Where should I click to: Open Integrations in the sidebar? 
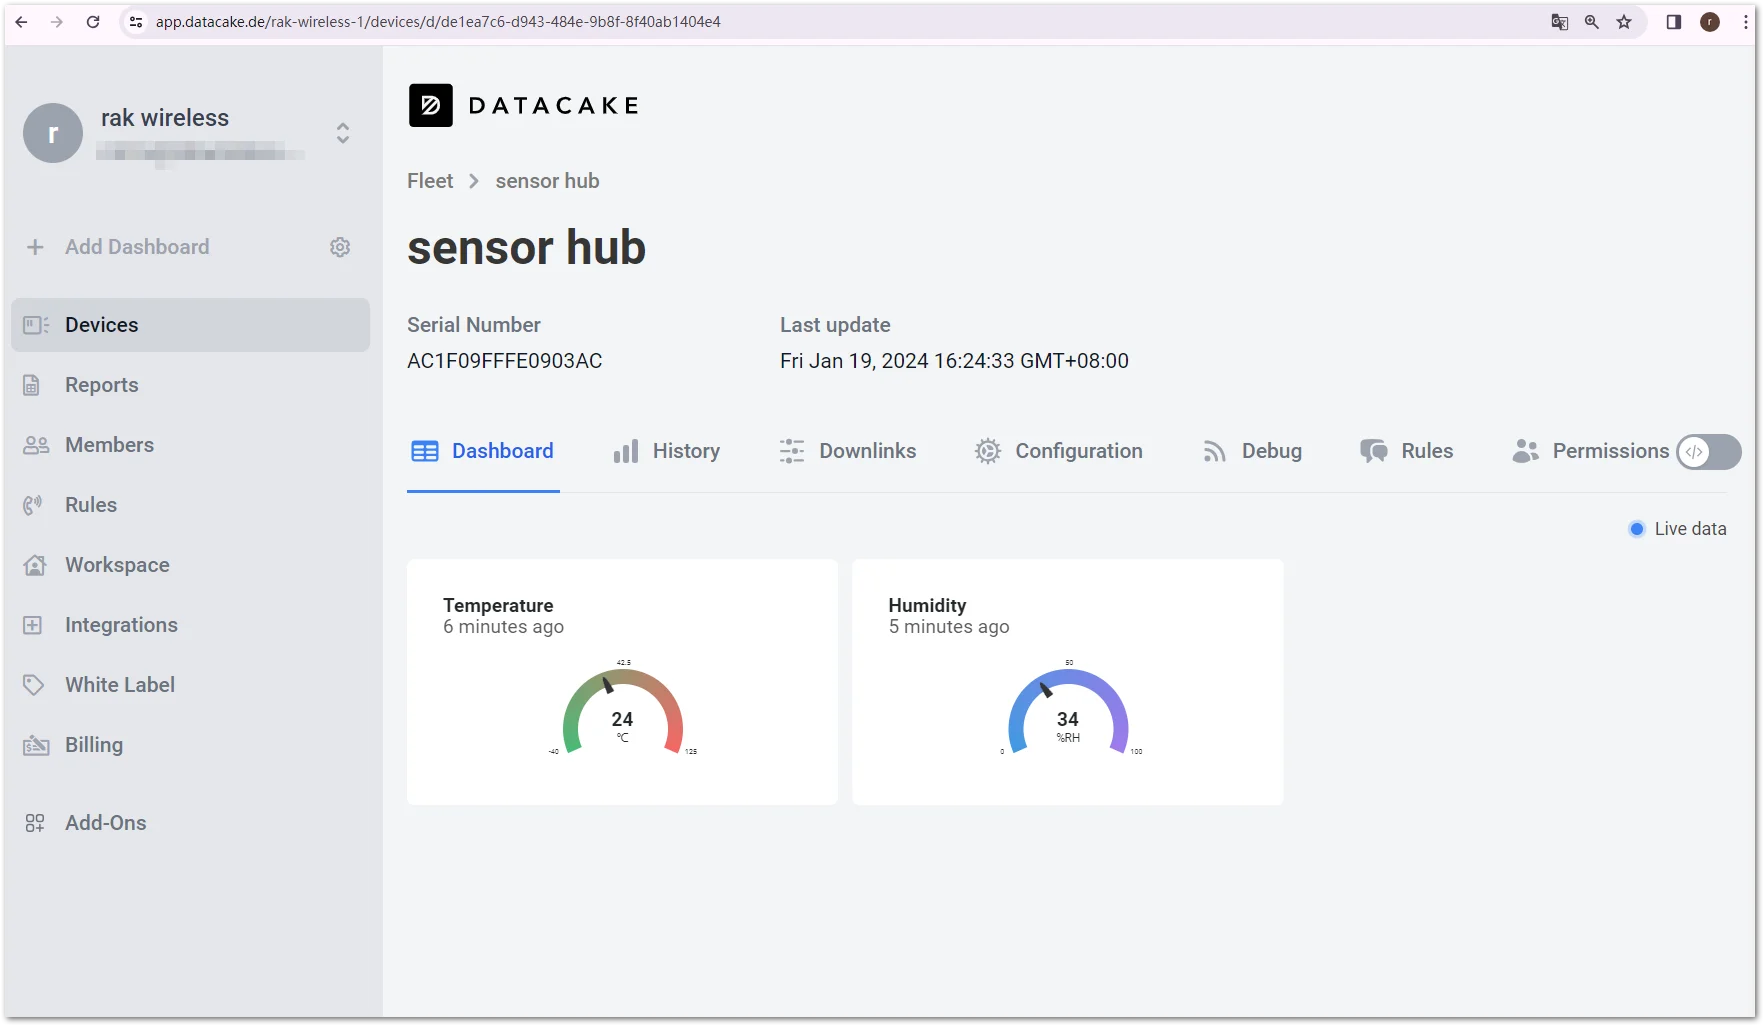click(x=121, y=625)
